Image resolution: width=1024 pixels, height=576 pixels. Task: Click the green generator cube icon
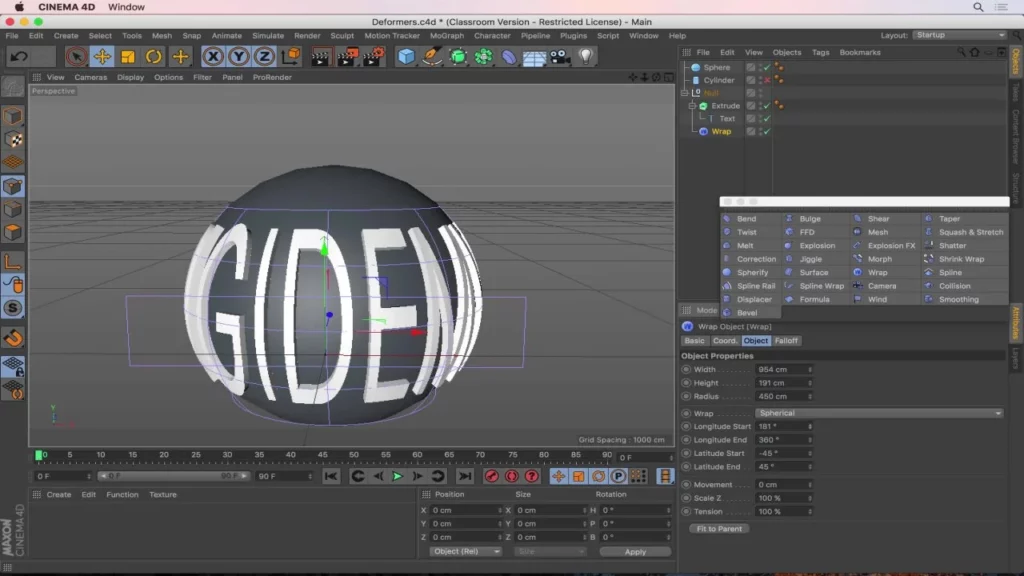(458, 57)
